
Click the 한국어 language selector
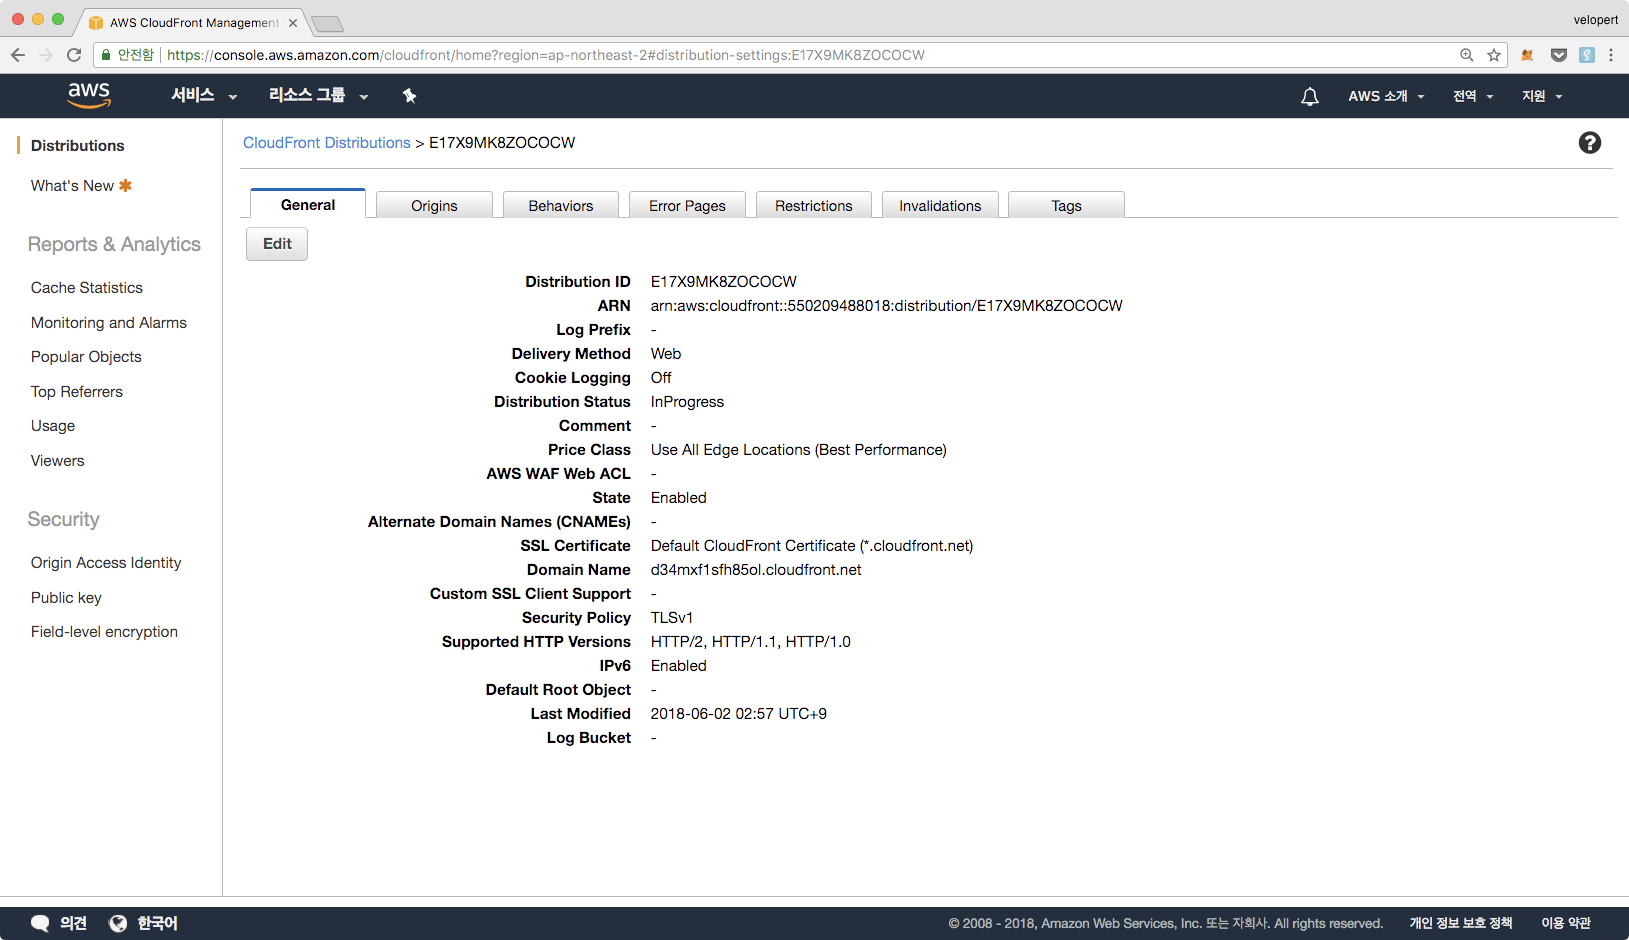pyautogui.click(x=157, y=923)
